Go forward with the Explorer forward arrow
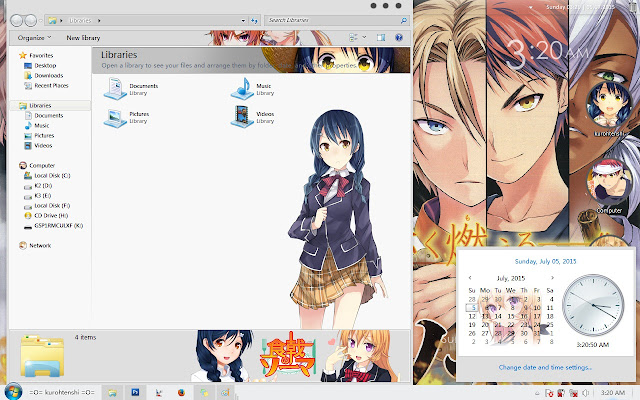This screenshot has width=640, height=400. [x=30, y=20]
